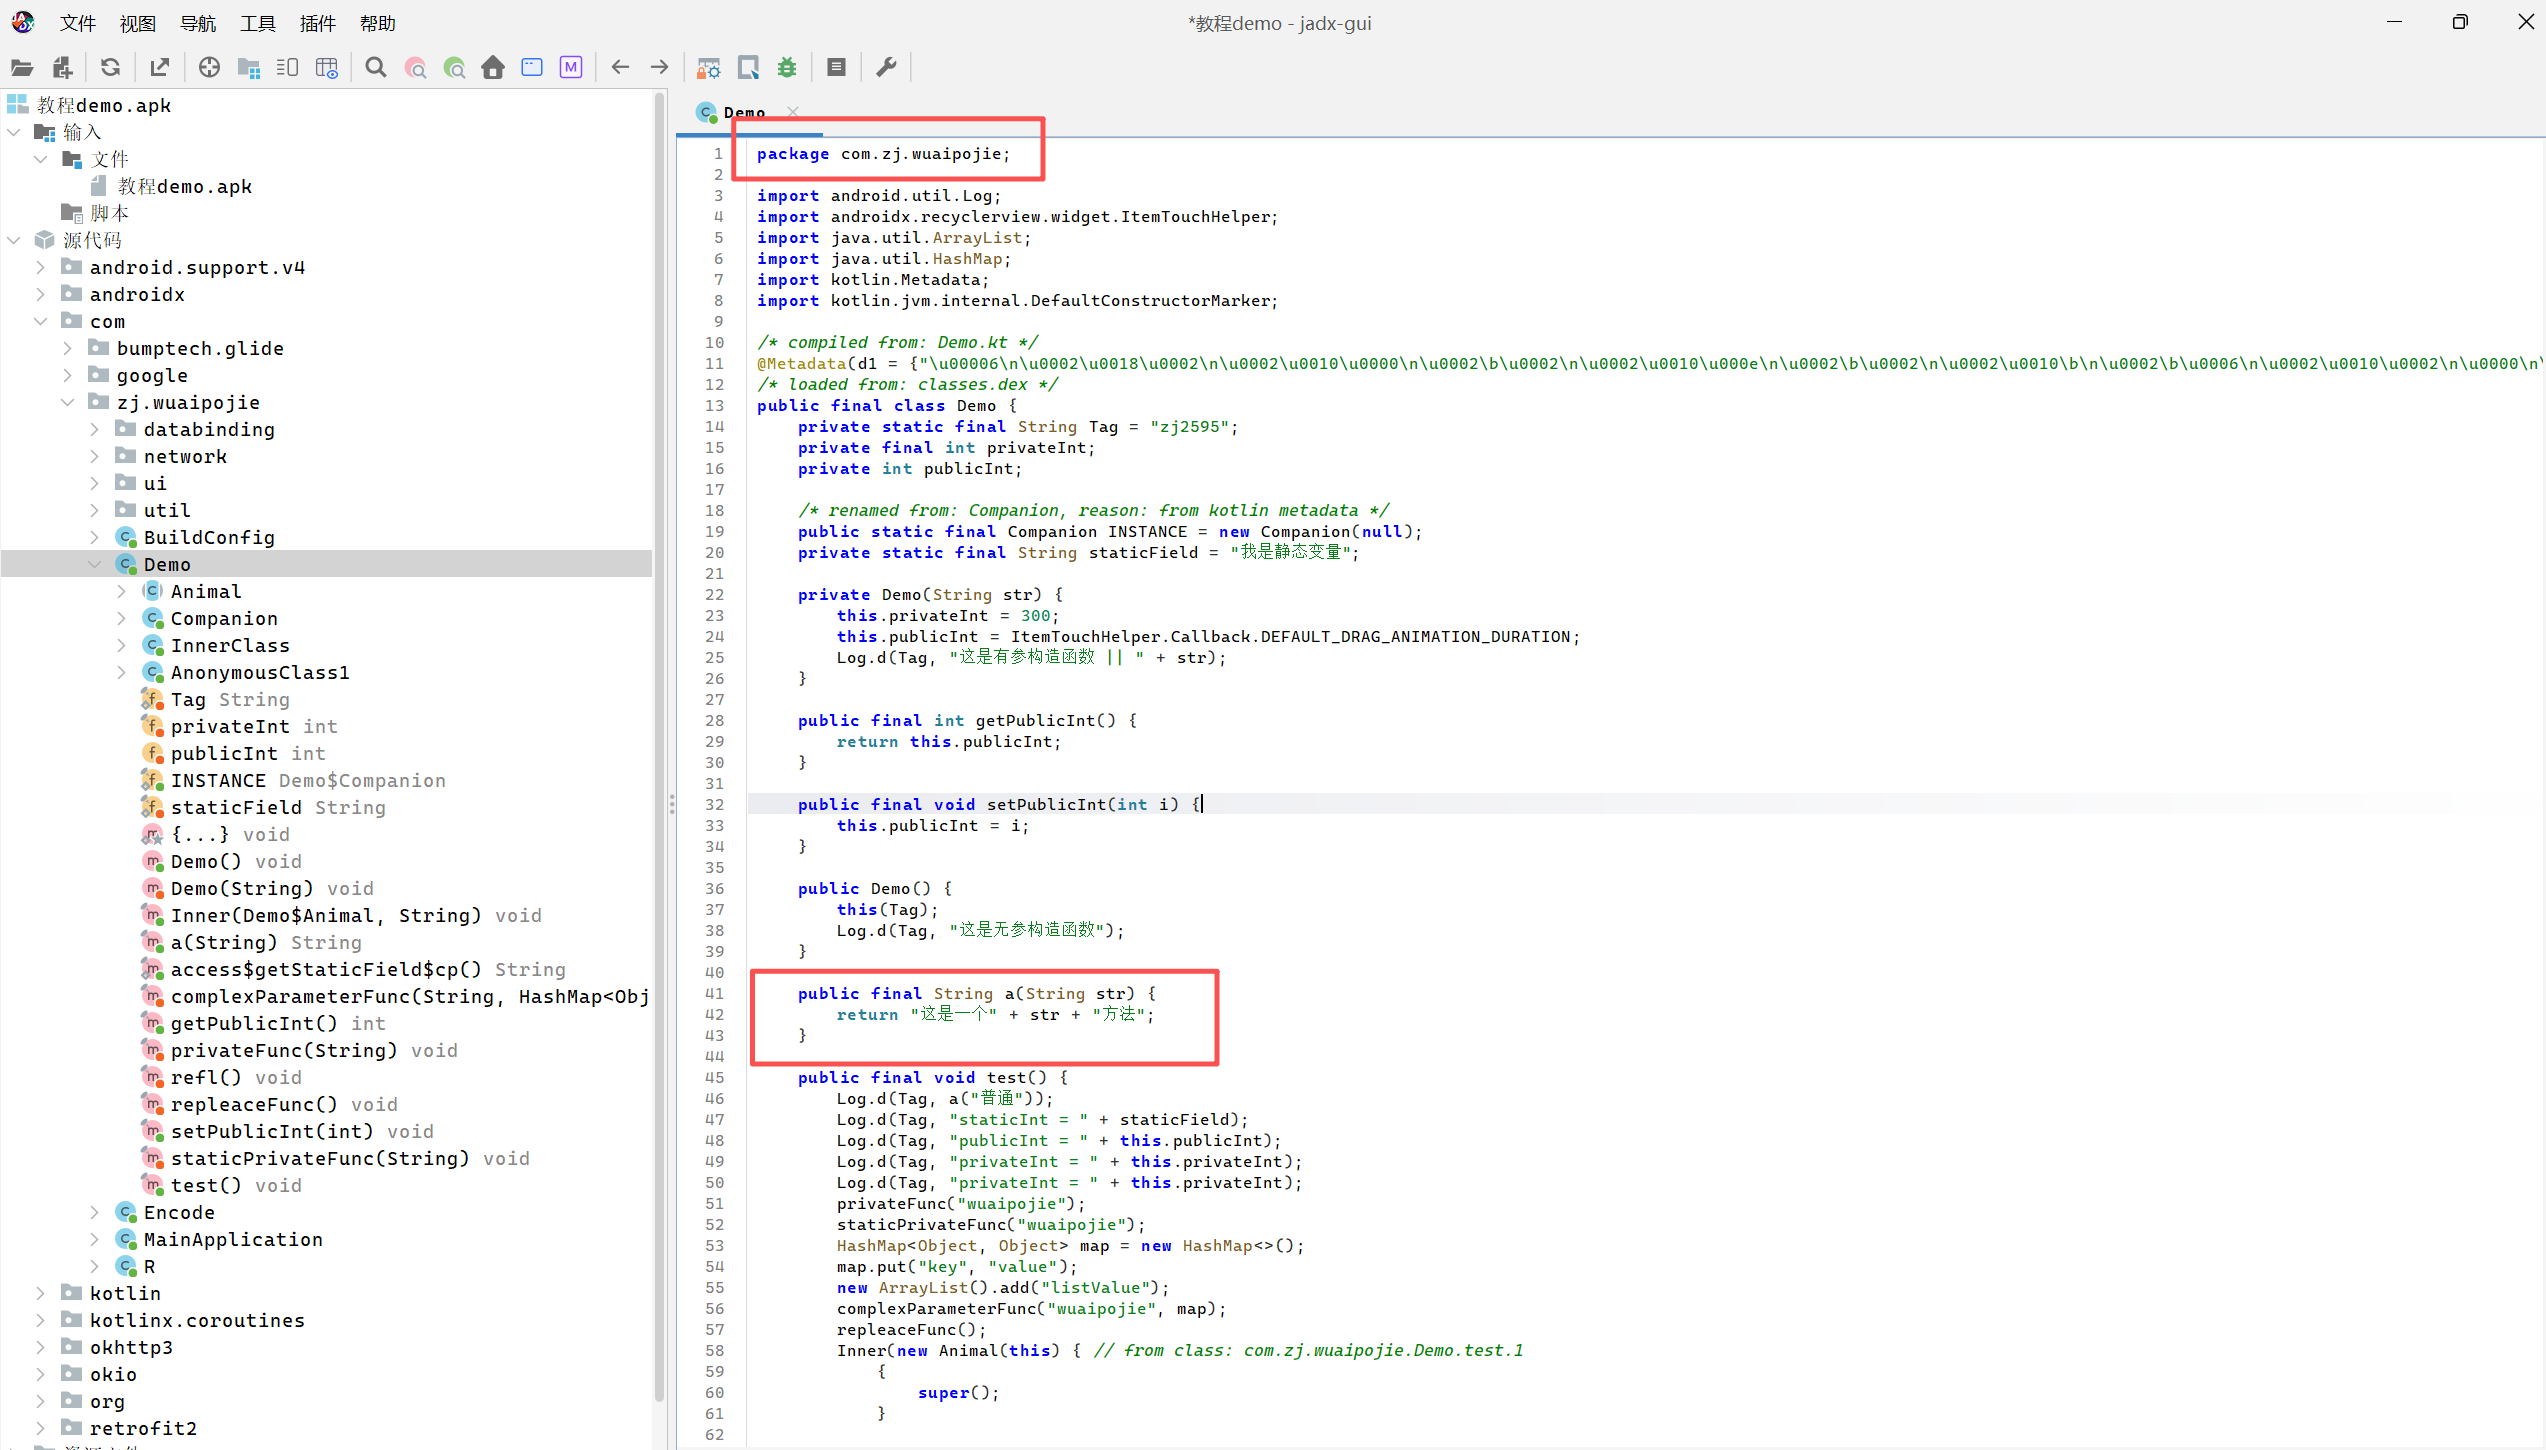2546x1450 pixels.
Task: Open the green bug debugger icon
Action: tap(788, 68)
